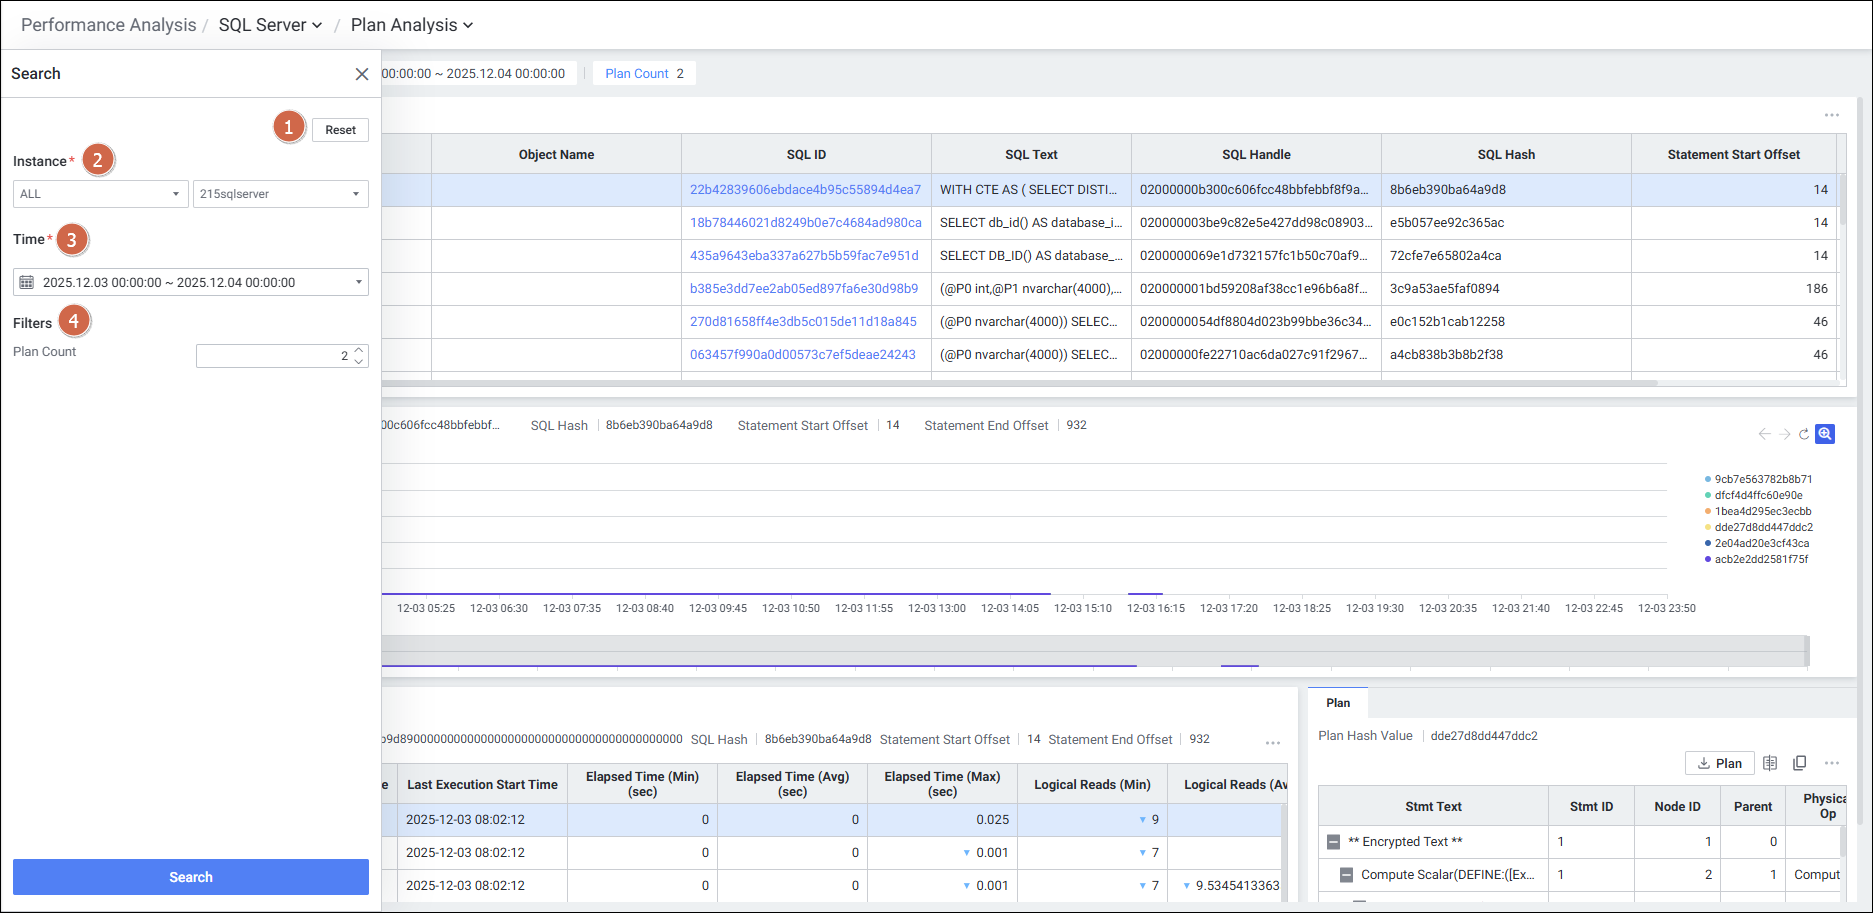1873x913 pixels.
Task: Close the Search panel
Action: (362, 74)
